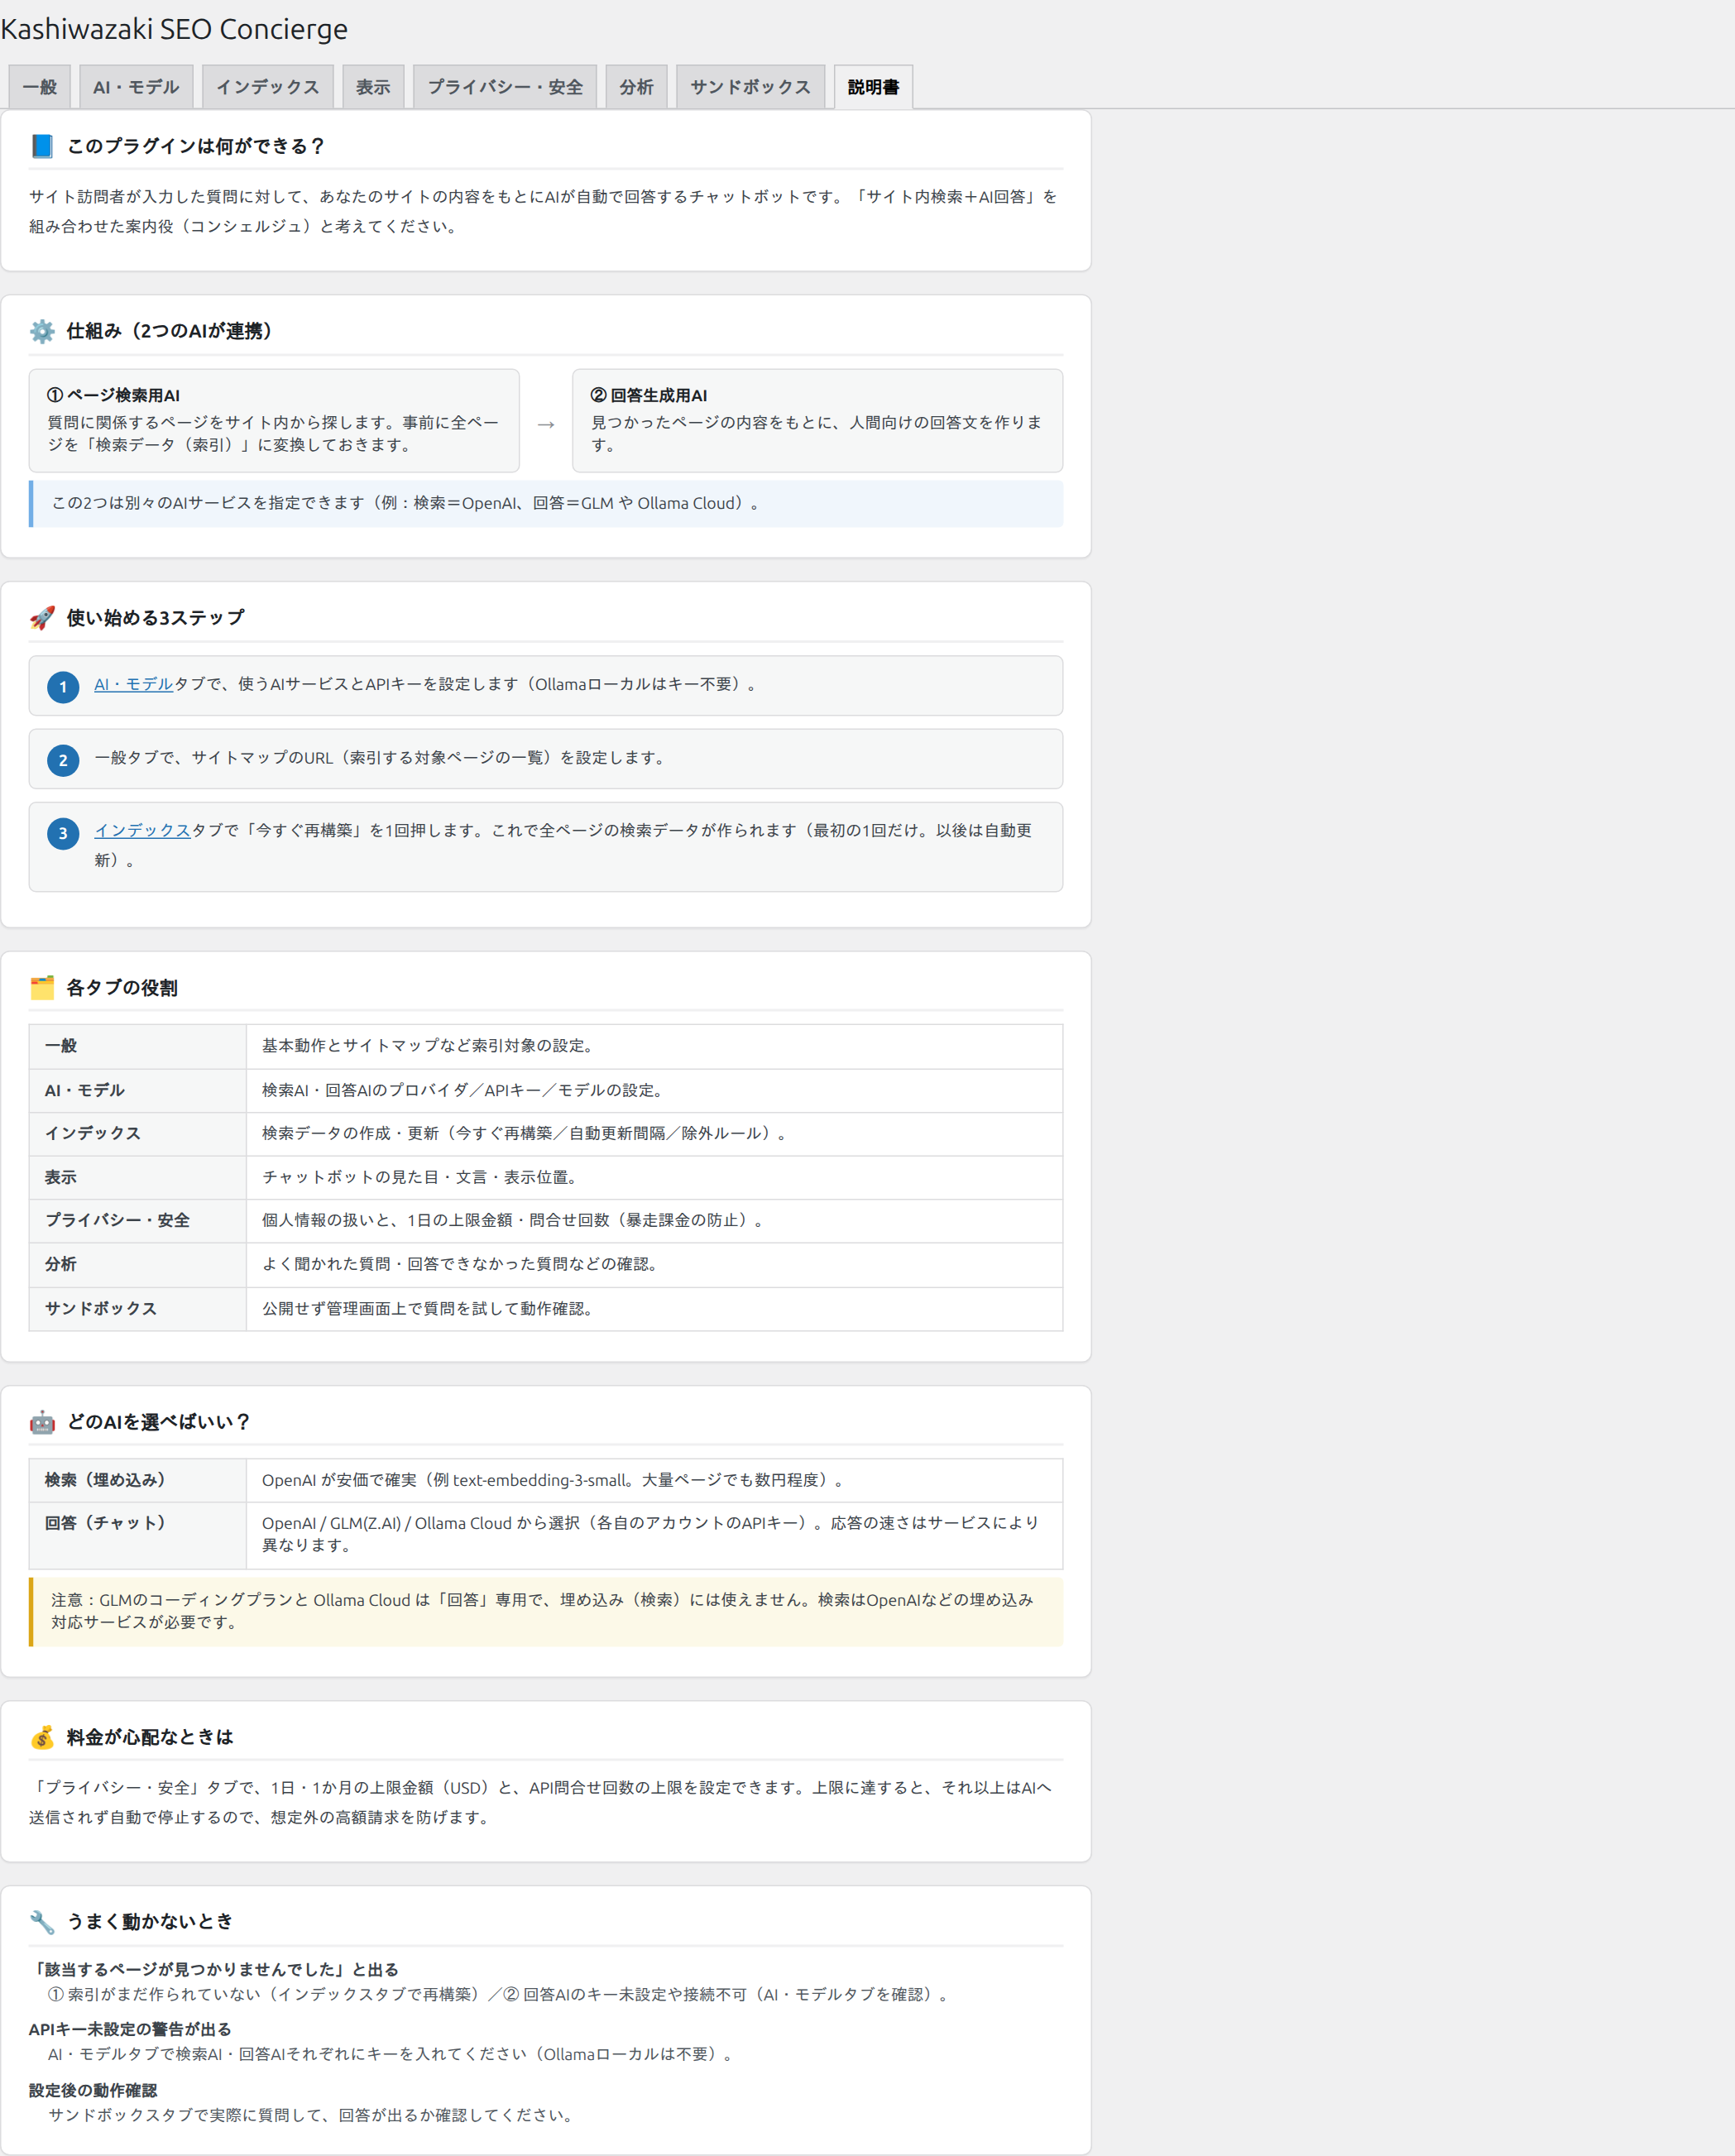Click the arrow between the two AI boxes
The image size is (1735, 2156).
tap(546, 424)
